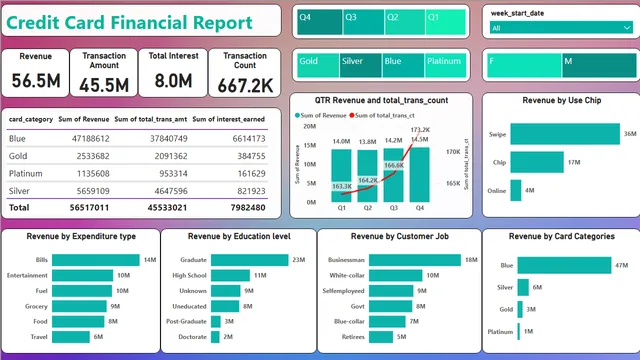Viewport: 640px width, 360px height.
Task: Sort by Sum of total_trans_amt column header
Action: point(151,119)
